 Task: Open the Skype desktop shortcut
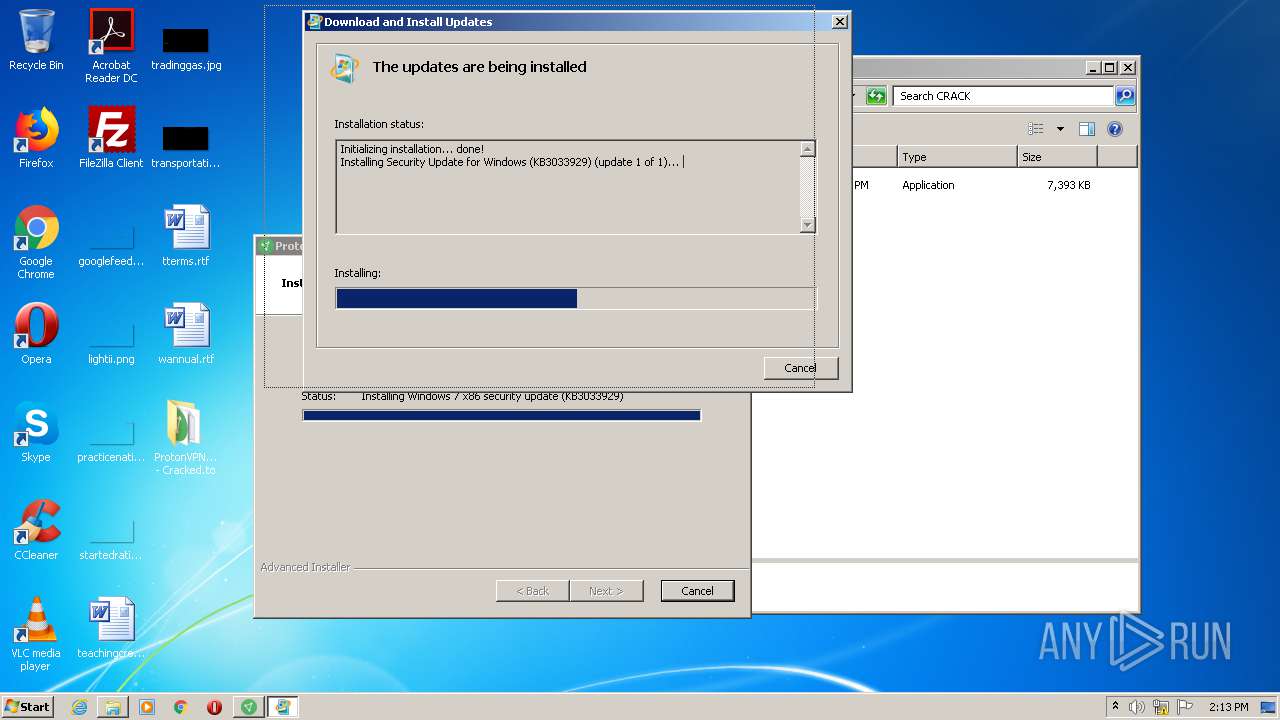click(x=36, y=432)
